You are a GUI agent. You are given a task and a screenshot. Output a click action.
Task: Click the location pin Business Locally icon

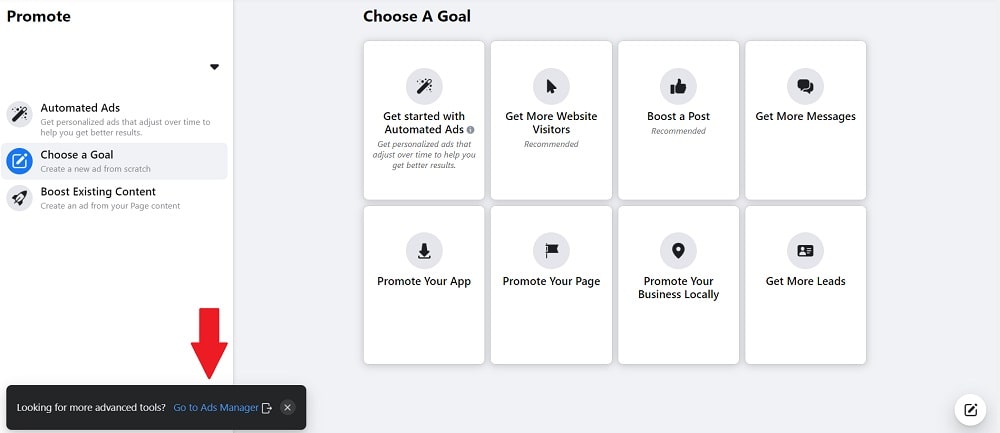pos(678,251)
